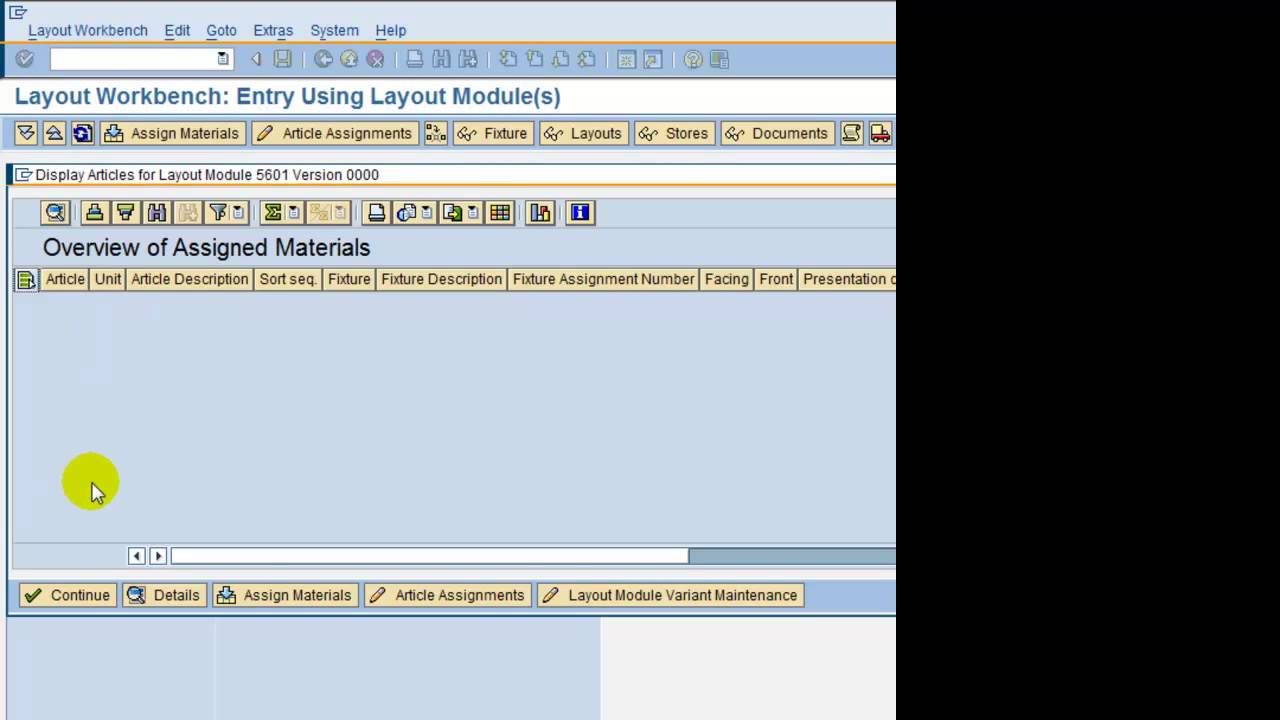Click the red truck icon
The image size is (1280, 720).
click(x=880, y=133)
